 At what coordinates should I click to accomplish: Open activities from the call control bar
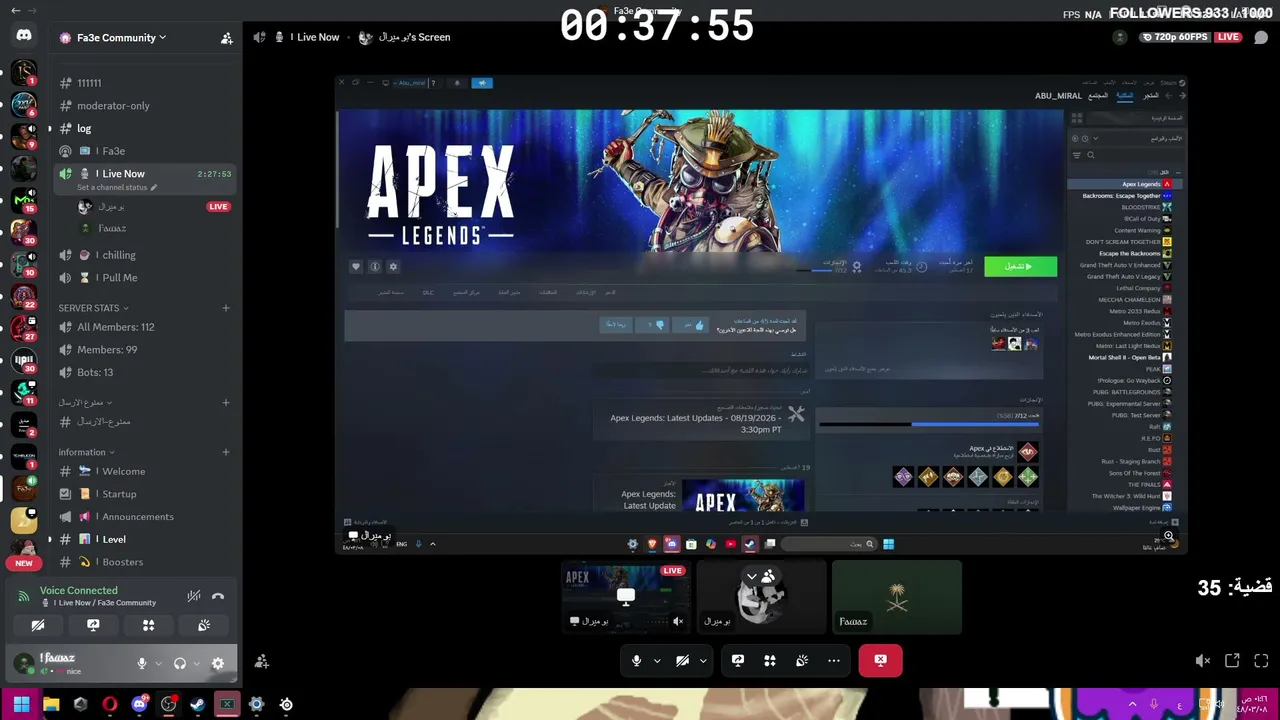point(770,660)
